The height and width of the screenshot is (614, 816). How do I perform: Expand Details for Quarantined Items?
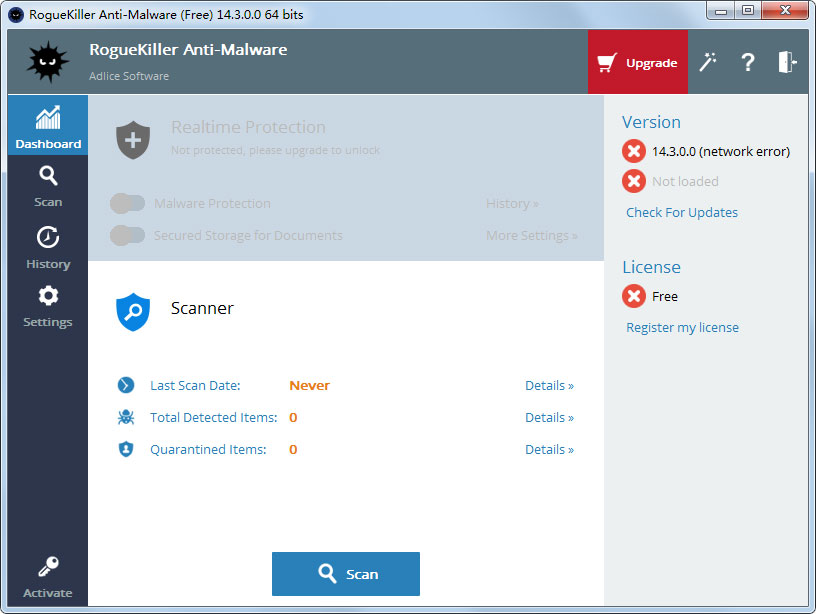(548, 449)
